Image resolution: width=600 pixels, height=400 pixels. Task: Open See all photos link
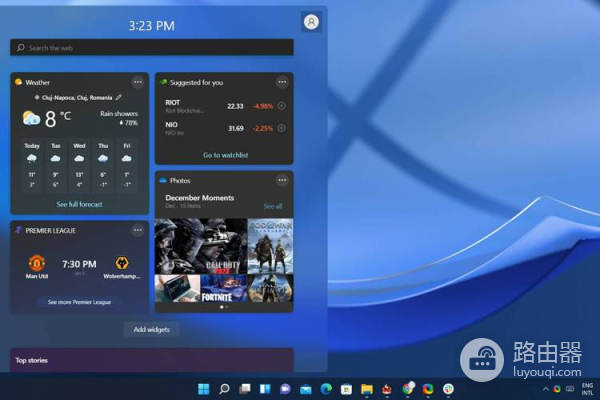(x=272, y=206)
